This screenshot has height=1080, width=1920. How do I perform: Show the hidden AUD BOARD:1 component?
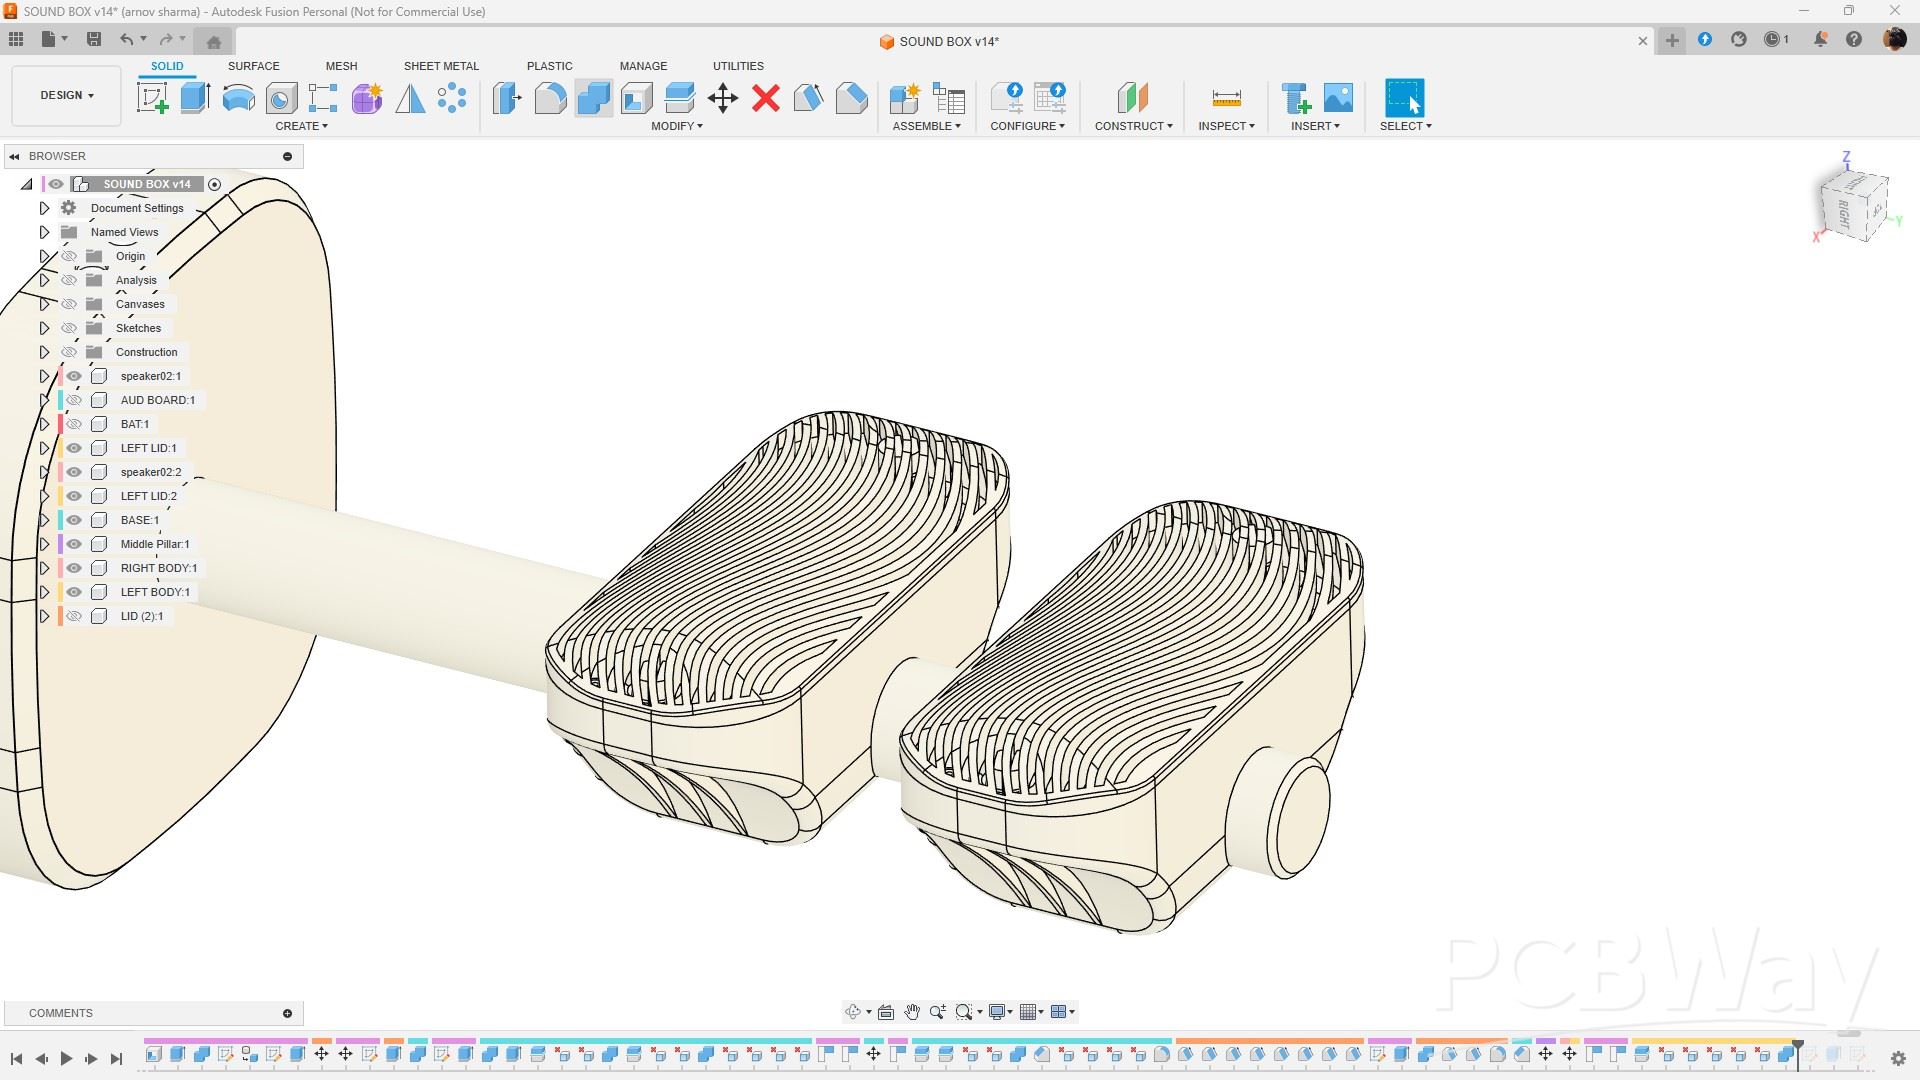point(74,400)
